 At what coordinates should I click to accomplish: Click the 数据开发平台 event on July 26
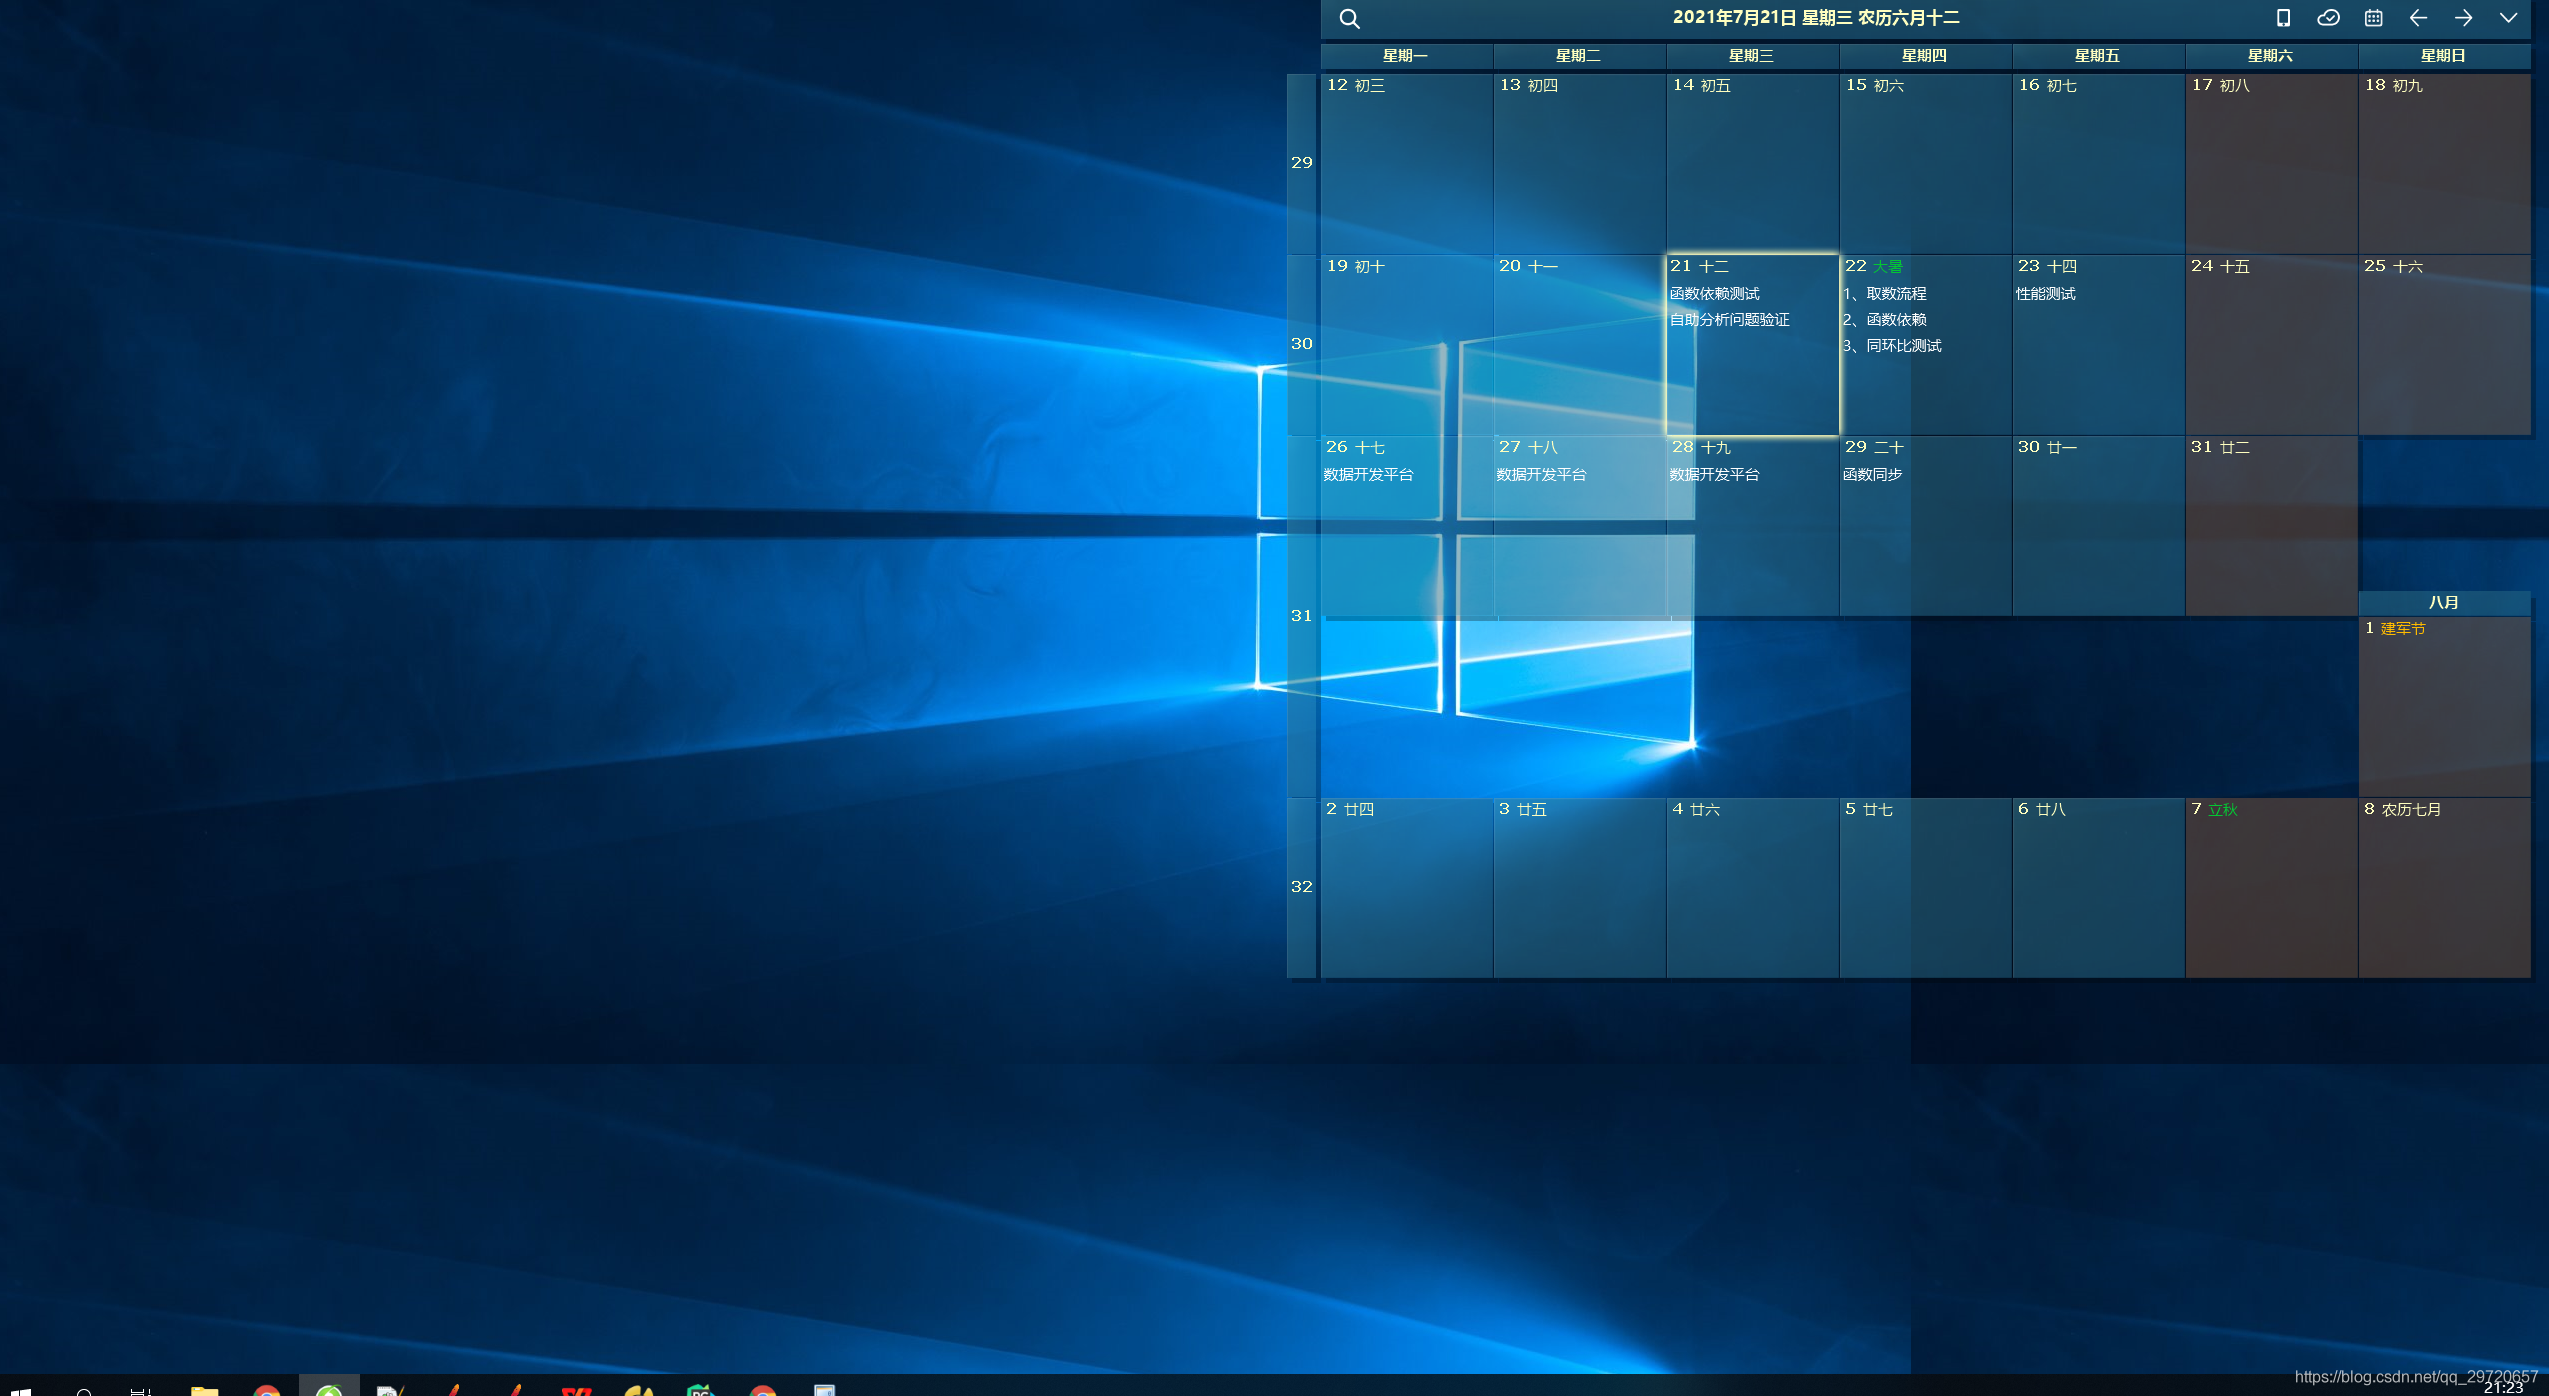coord(1368,474)
